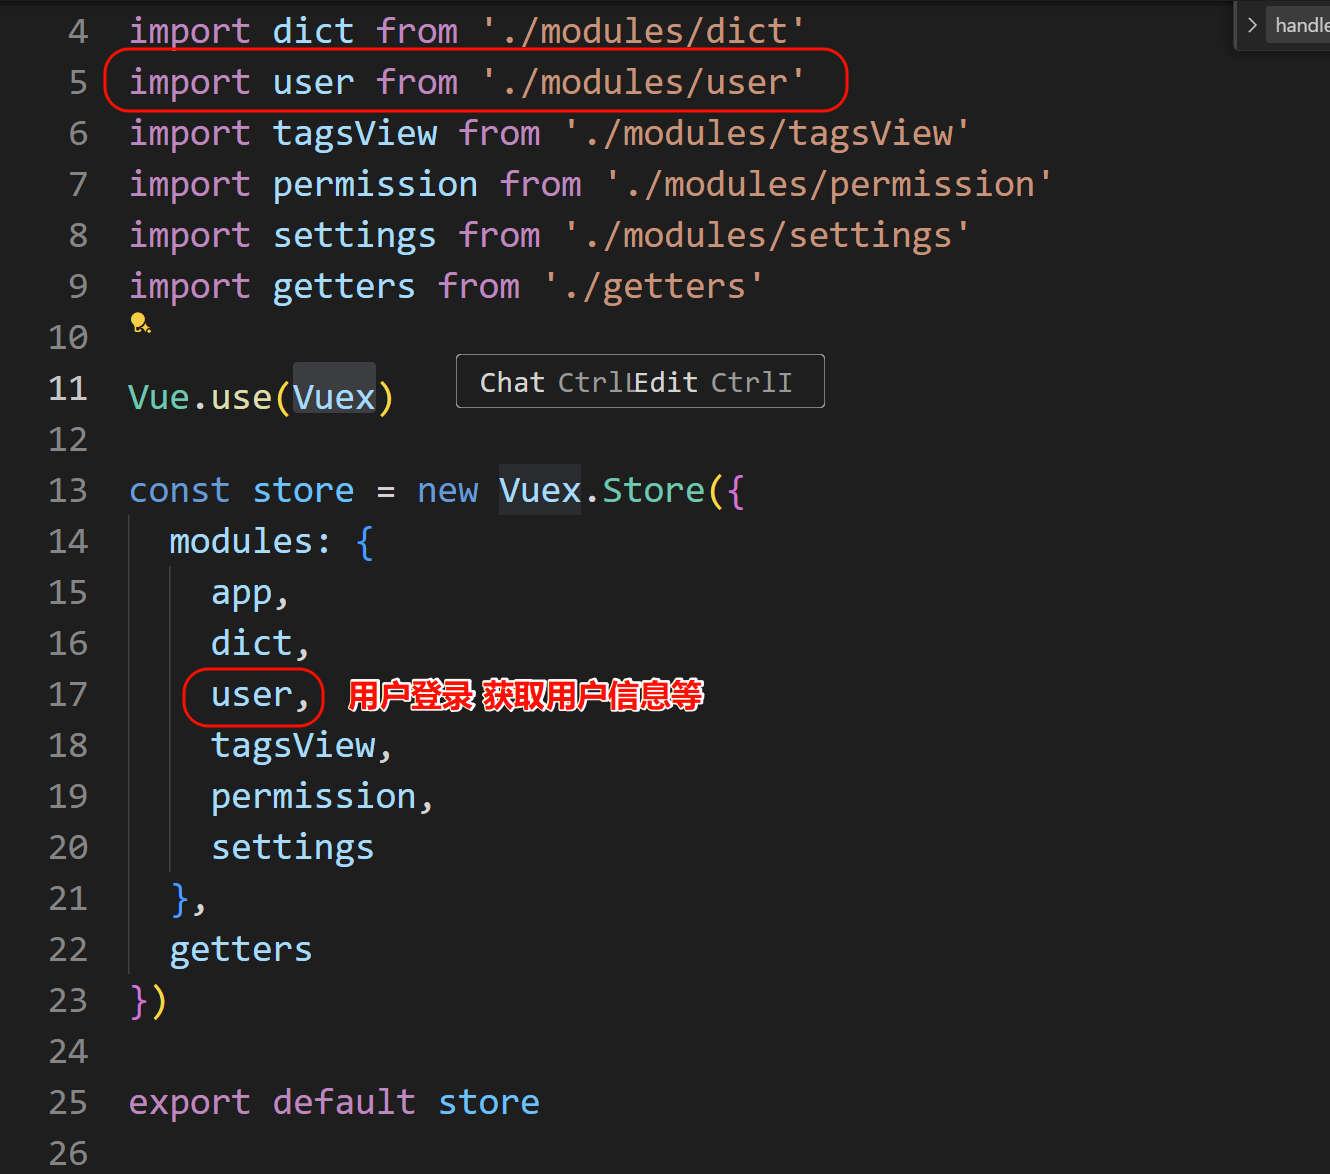Image resolution: width=1330 pixels, height=1174 pixels.
Task: Click the getters property on line 22
Action: coord(241,949)
